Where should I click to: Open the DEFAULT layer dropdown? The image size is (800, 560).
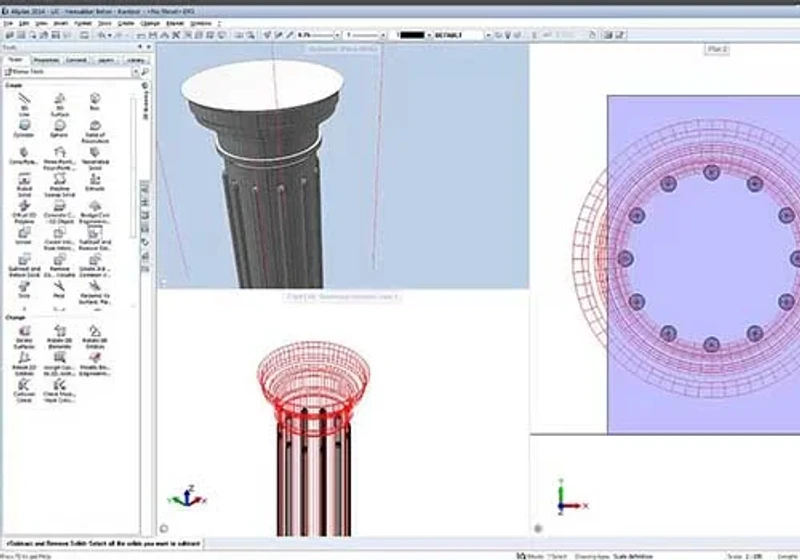coord(488,35)
